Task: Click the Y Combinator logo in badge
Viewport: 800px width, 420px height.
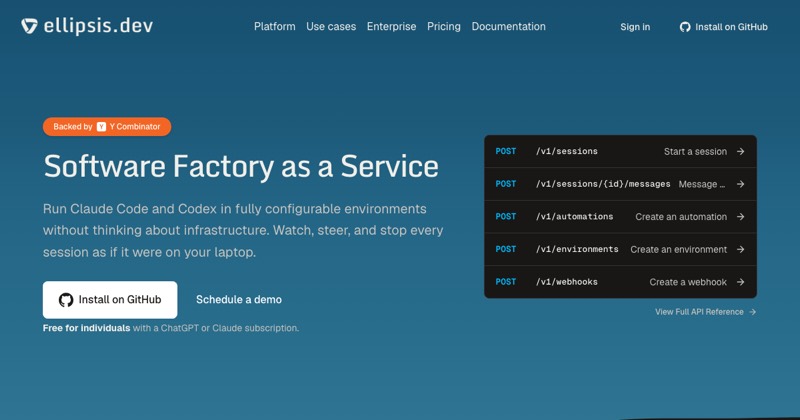Action: 101,127
